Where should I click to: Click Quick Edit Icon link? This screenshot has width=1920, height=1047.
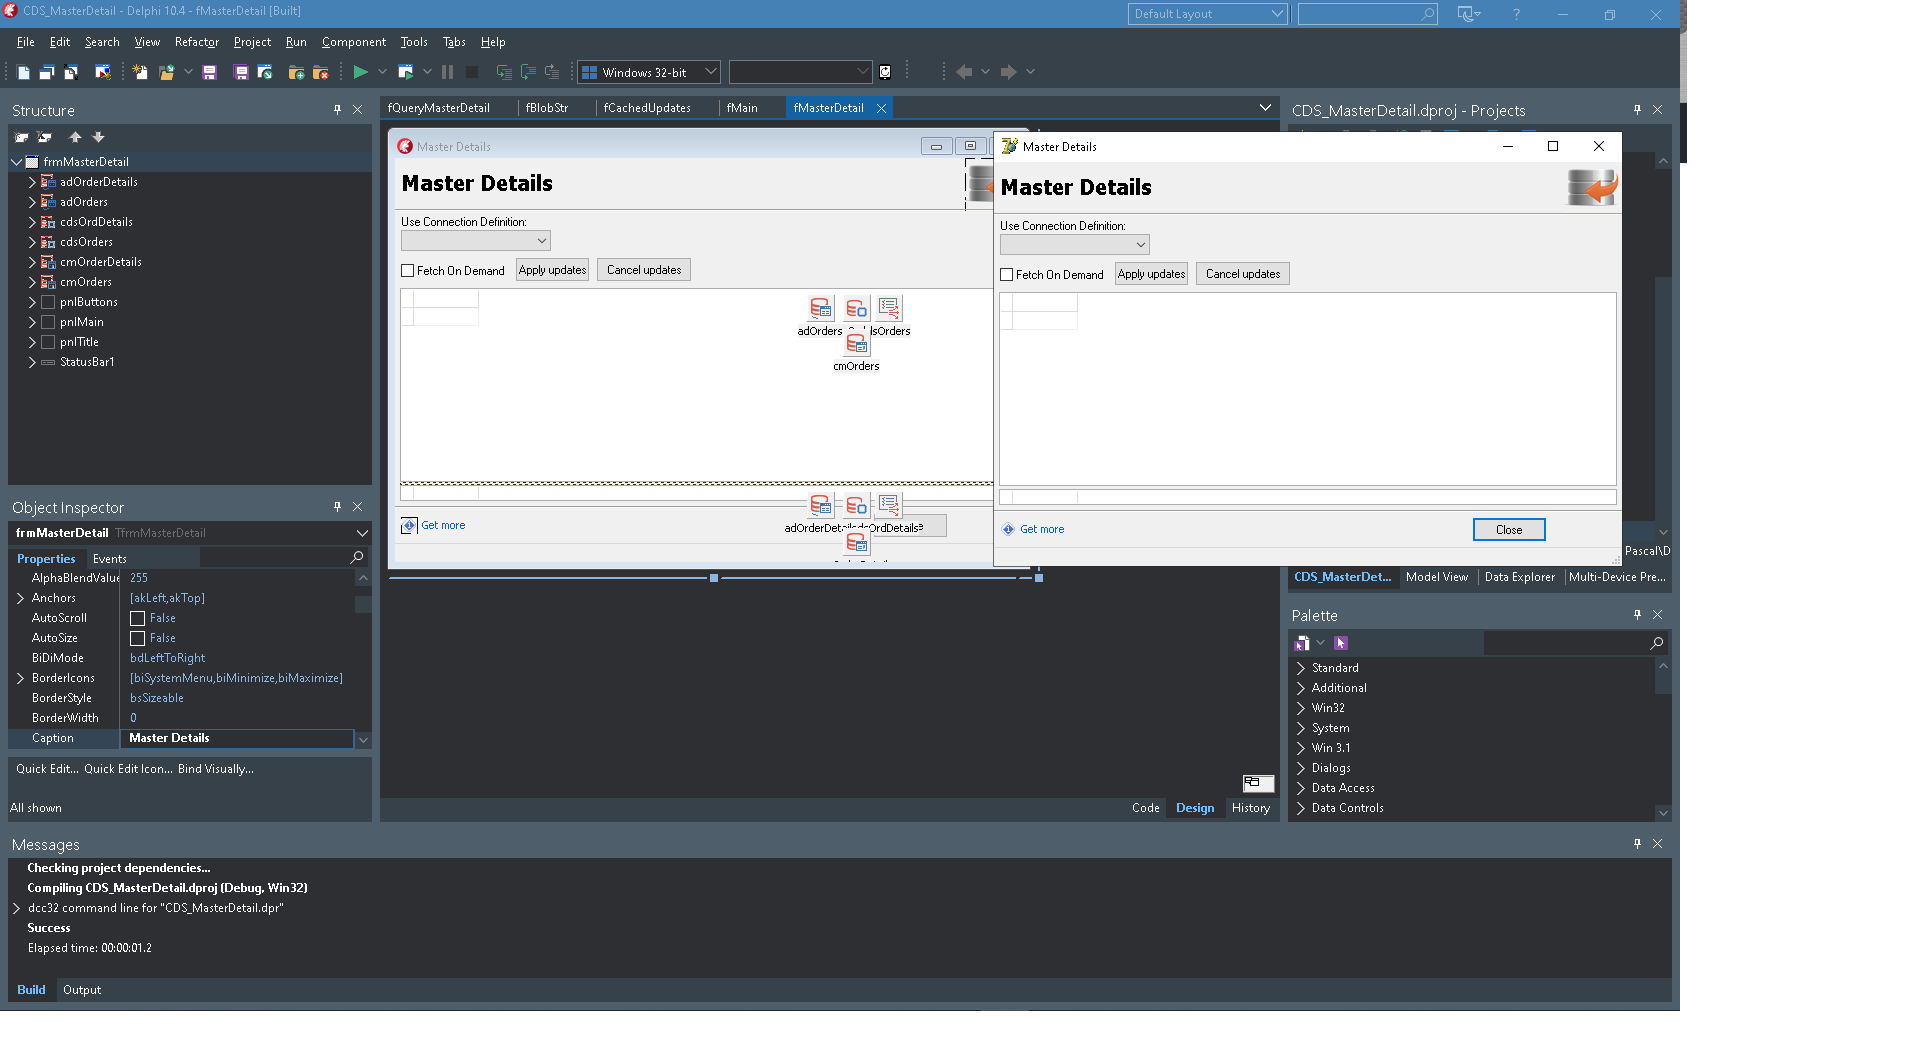point(128,769)
